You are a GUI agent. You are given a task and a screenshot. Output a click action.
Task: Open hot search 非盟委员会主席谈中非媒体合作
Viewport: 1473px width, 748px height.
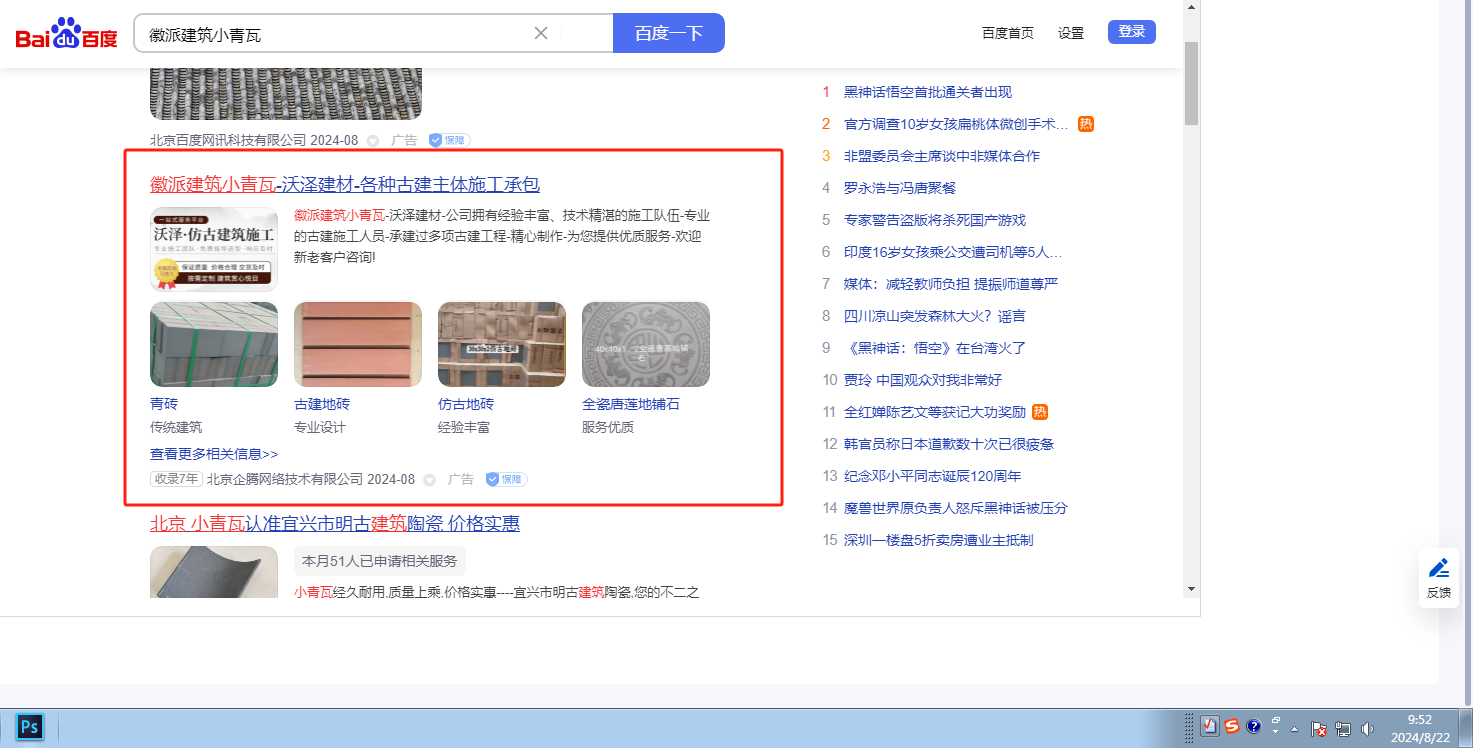click(x=942, y=156)
